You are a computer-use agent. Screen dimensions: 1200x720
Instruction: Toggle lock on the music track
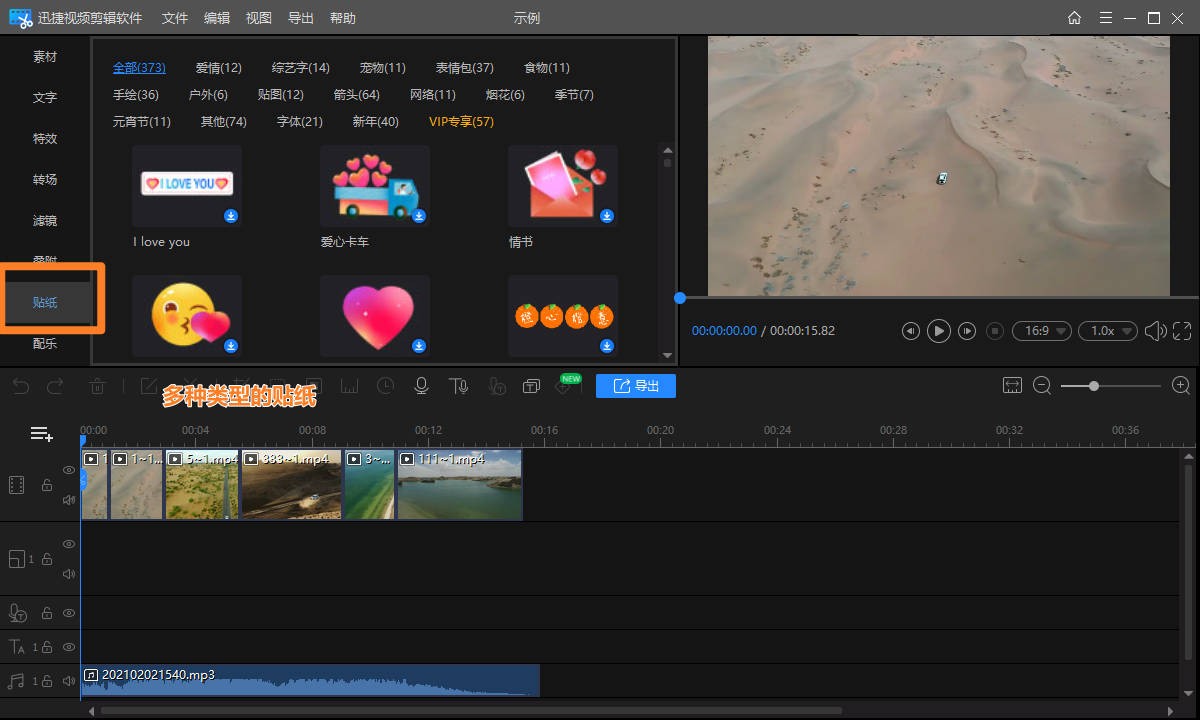pyautogui.click(x=47, y=681)
